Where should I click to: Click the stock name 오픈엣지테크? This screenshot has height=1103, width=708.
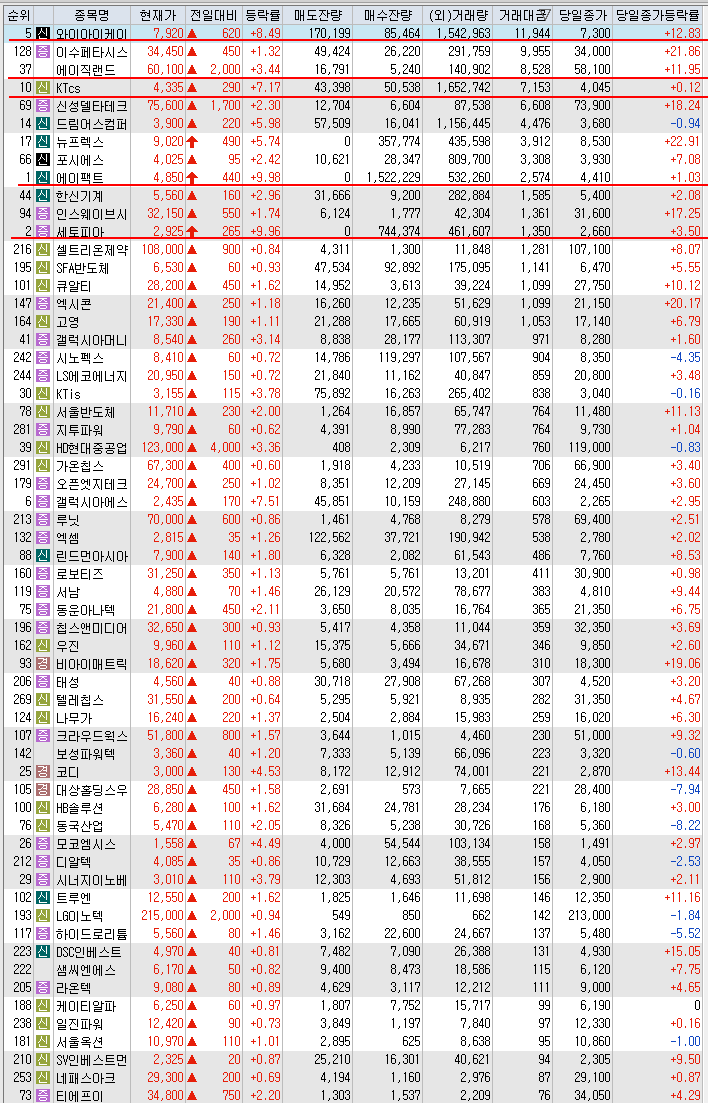[91, 483]
